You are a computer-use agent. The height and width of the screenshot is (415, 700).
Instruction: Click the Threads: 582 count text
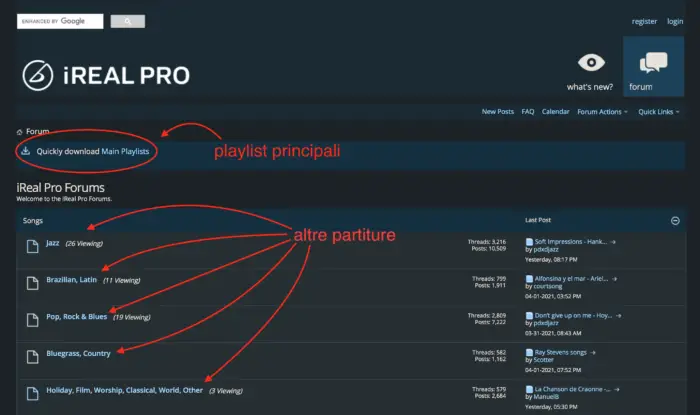coord(489,352)
